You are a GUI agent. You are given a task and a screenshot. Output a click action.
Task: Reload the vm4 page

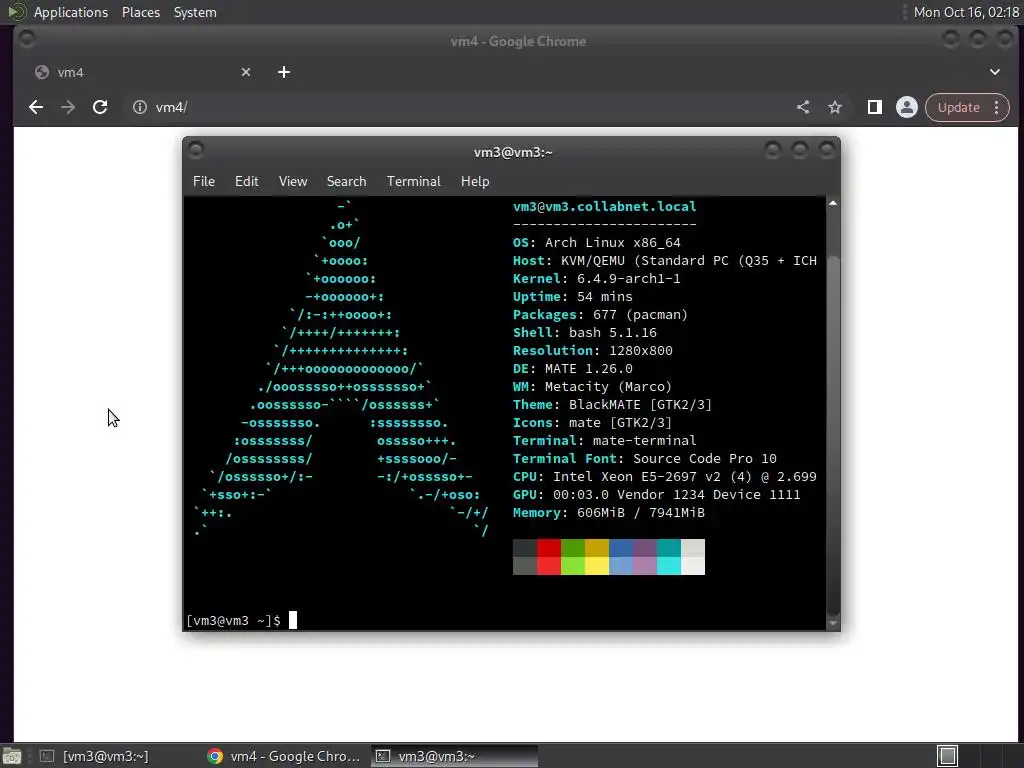click(x=100, y=107)
